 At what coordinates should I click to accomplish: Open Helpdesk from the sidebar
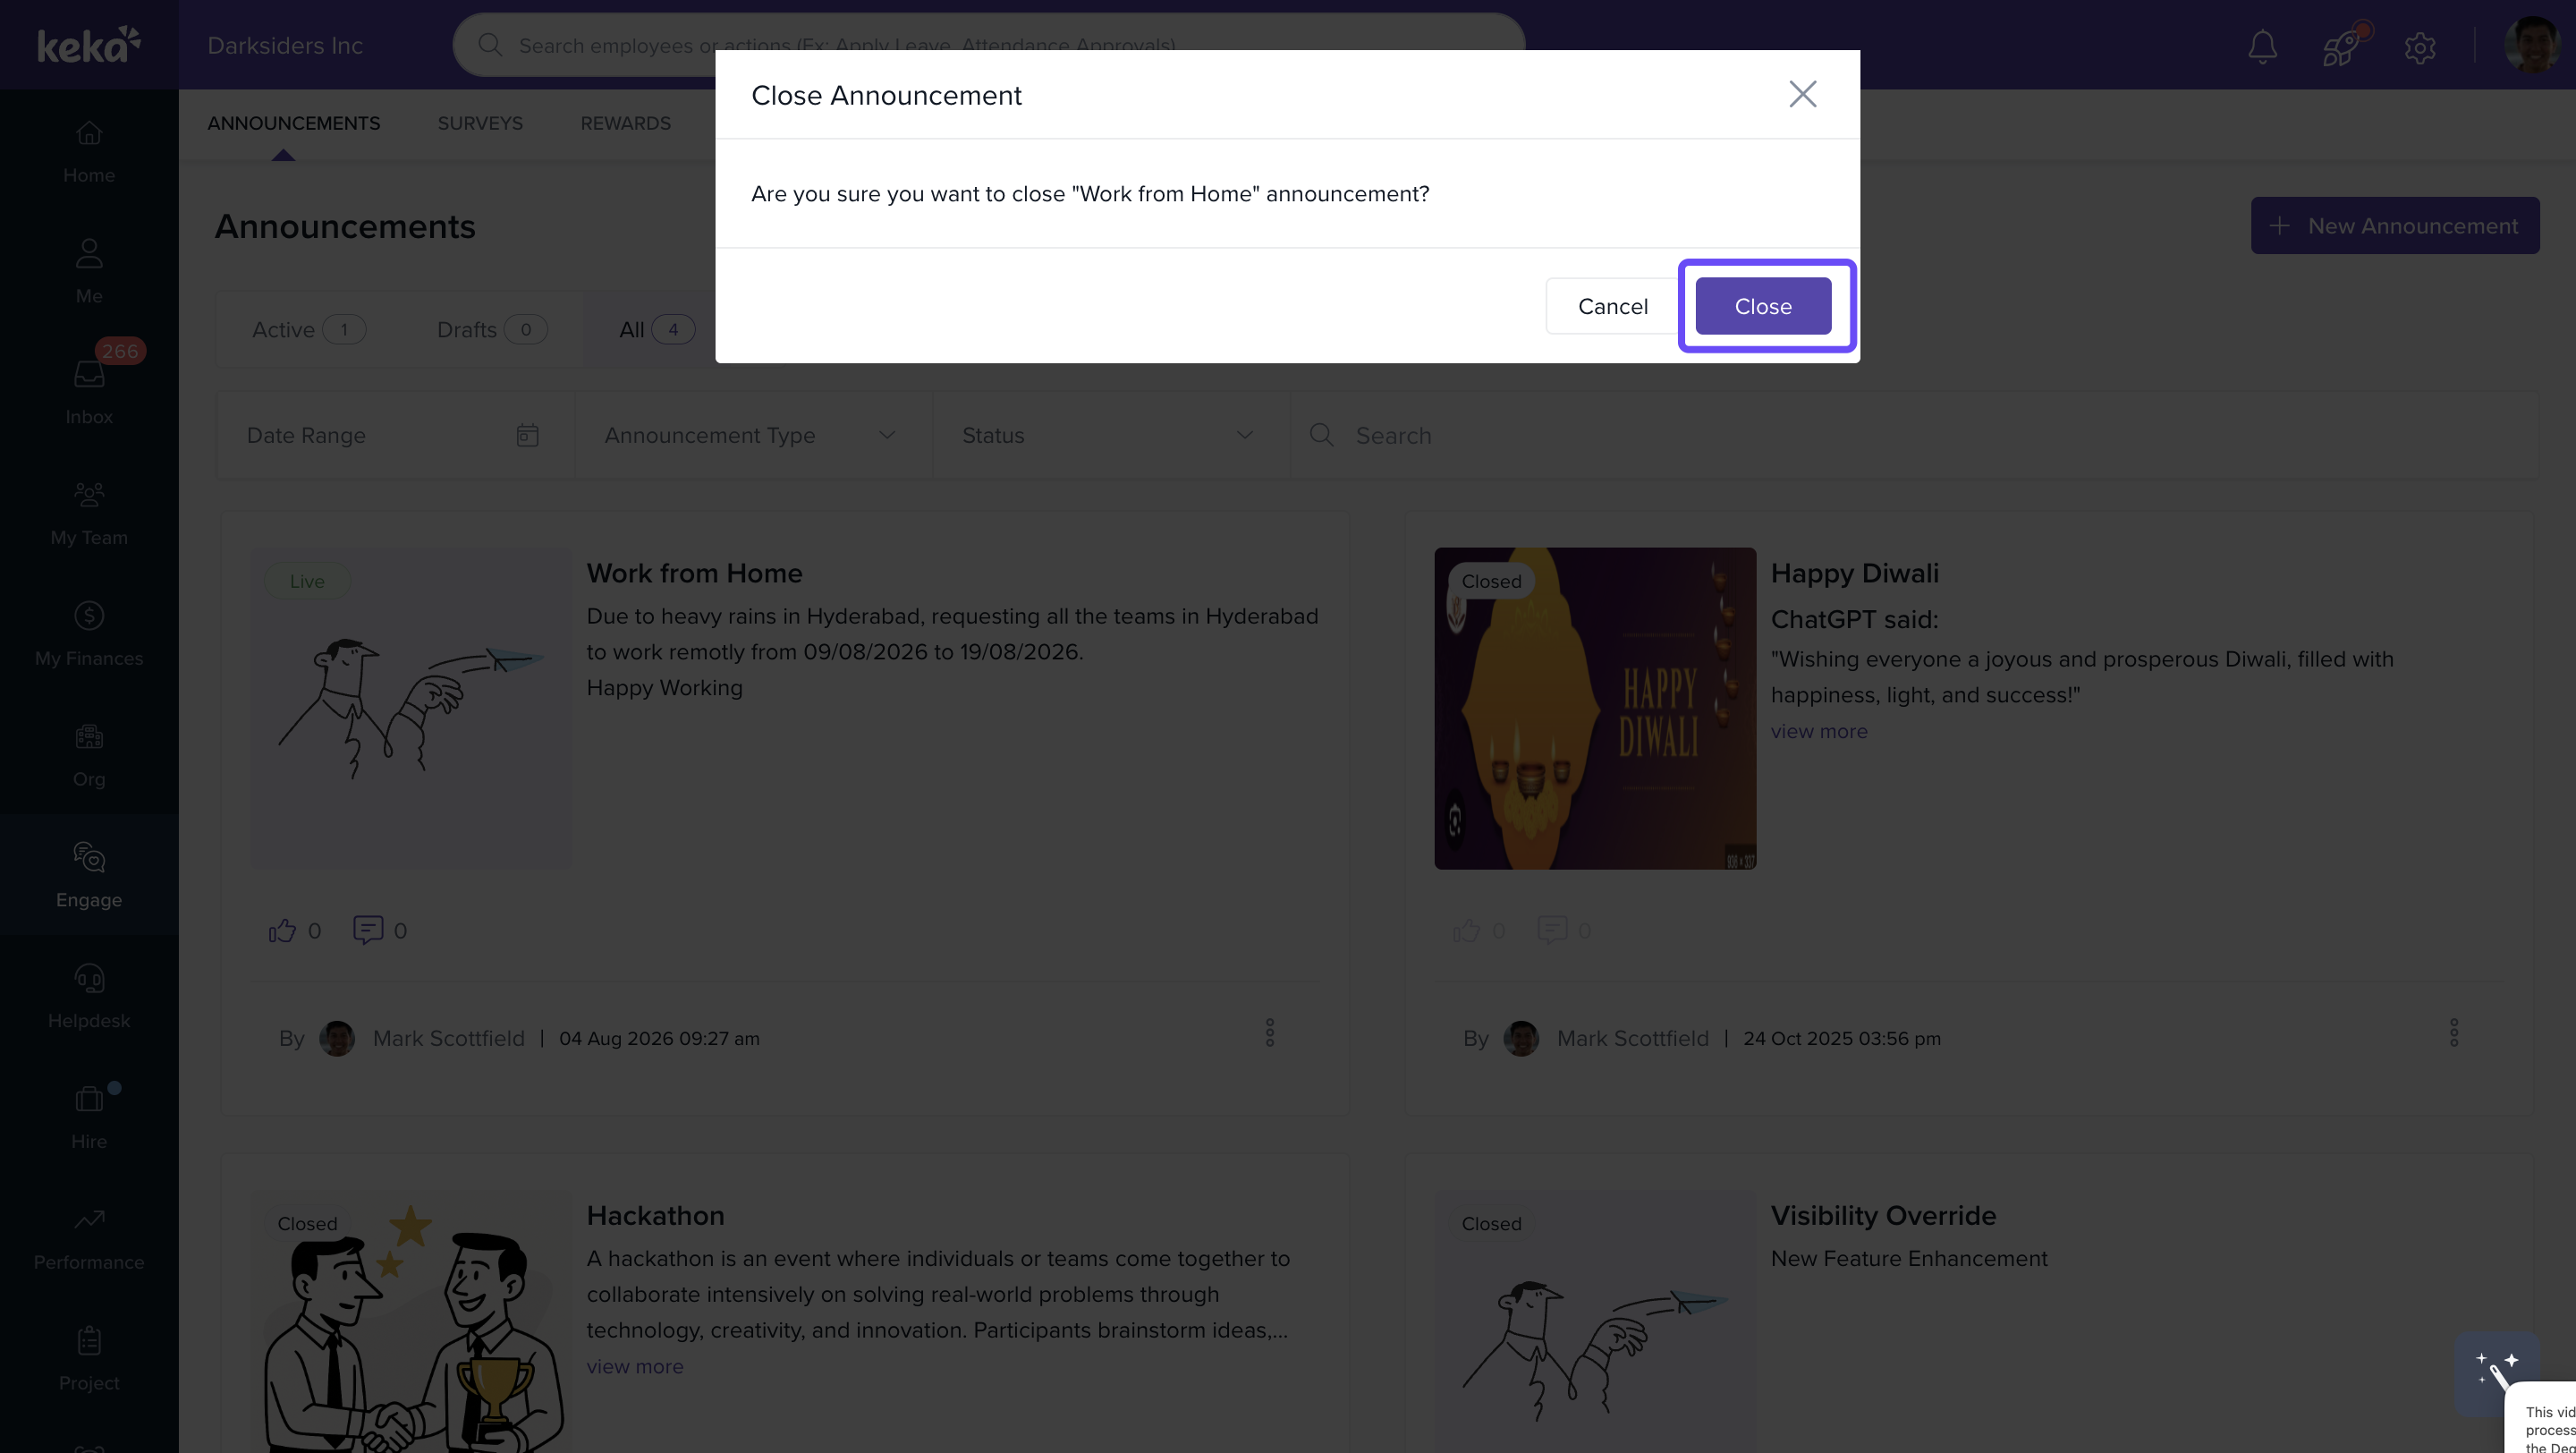click(x=89, y=996)
